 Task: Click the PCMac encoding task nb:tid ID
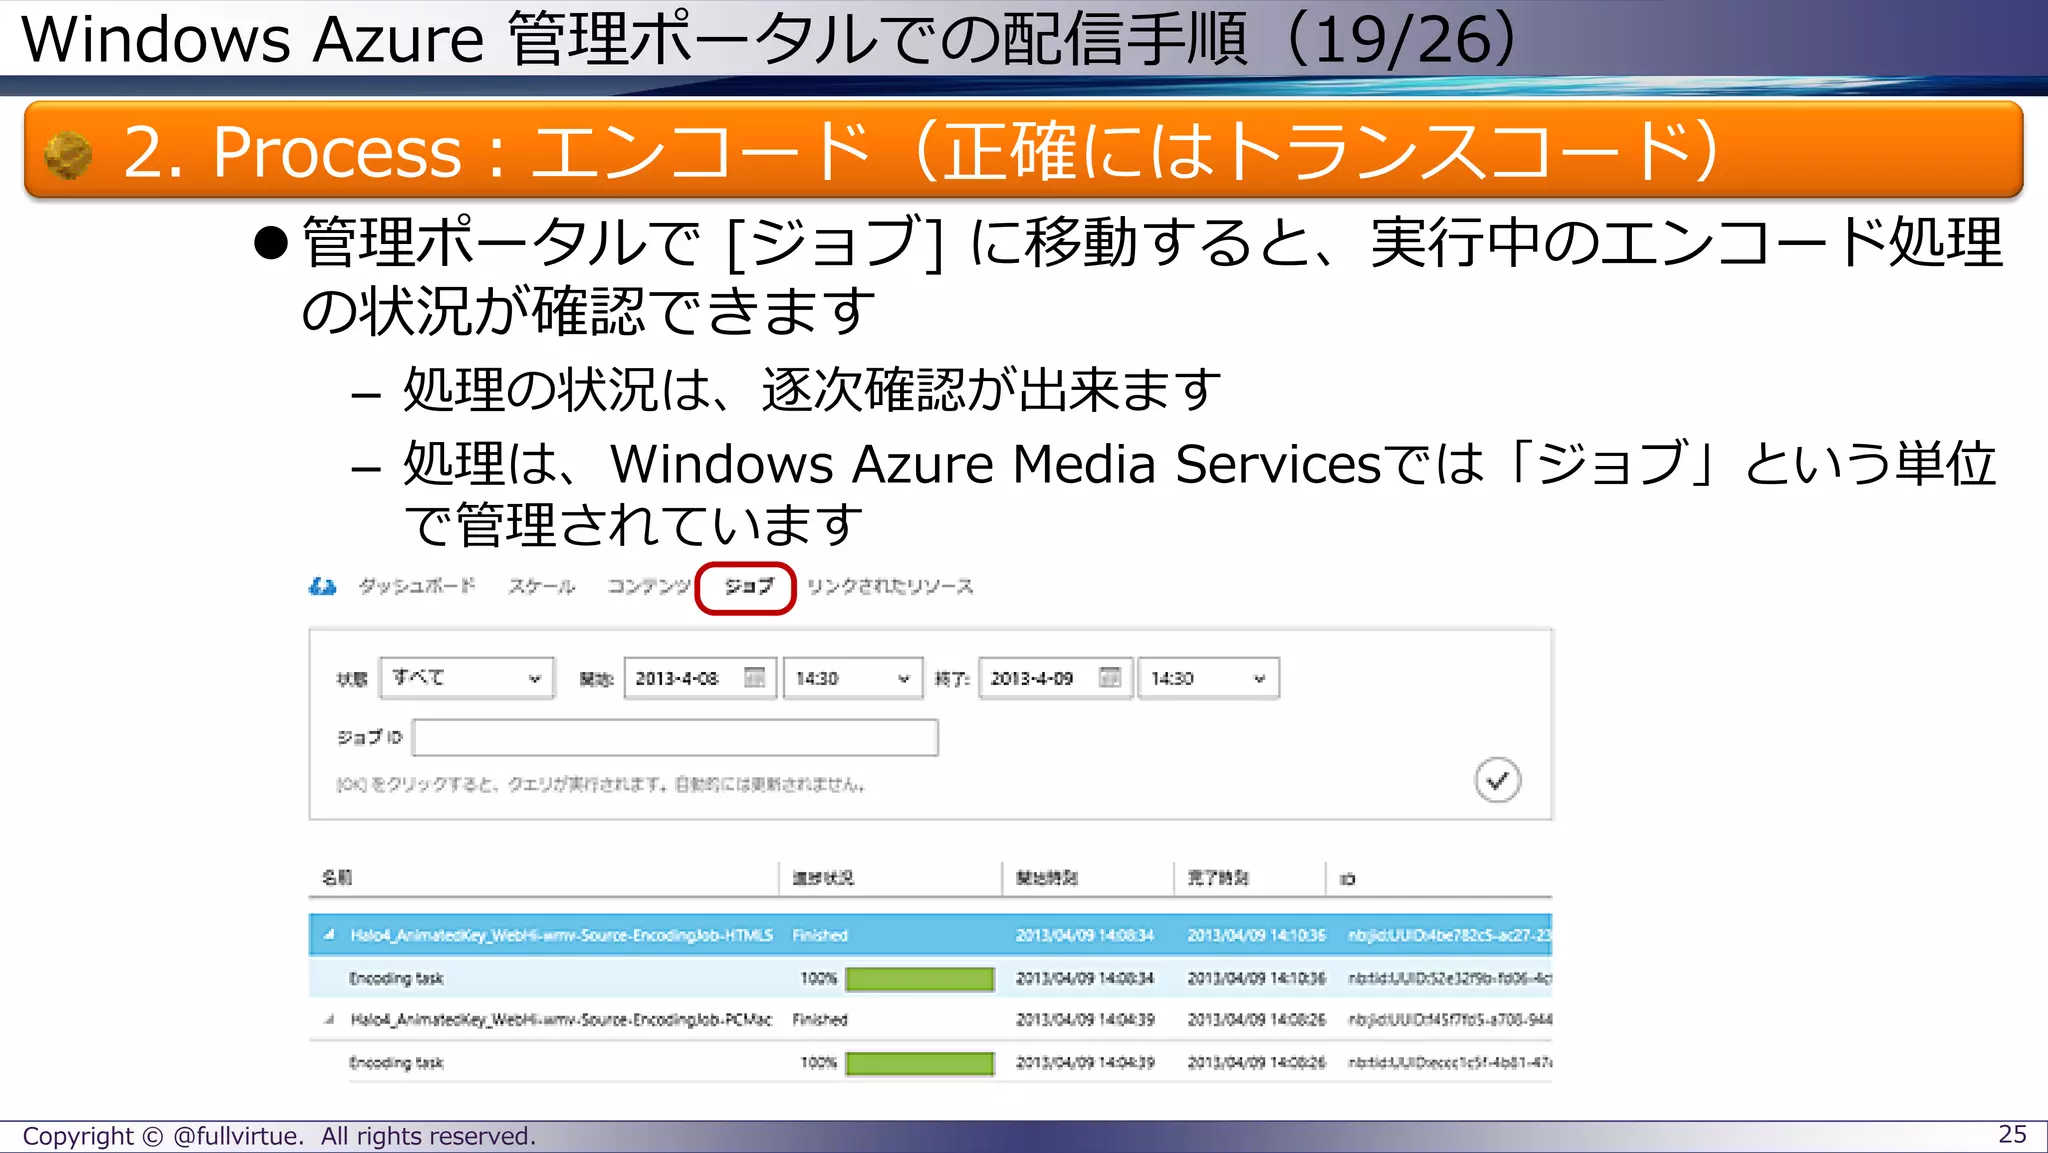click(x=1449, y=1062)
